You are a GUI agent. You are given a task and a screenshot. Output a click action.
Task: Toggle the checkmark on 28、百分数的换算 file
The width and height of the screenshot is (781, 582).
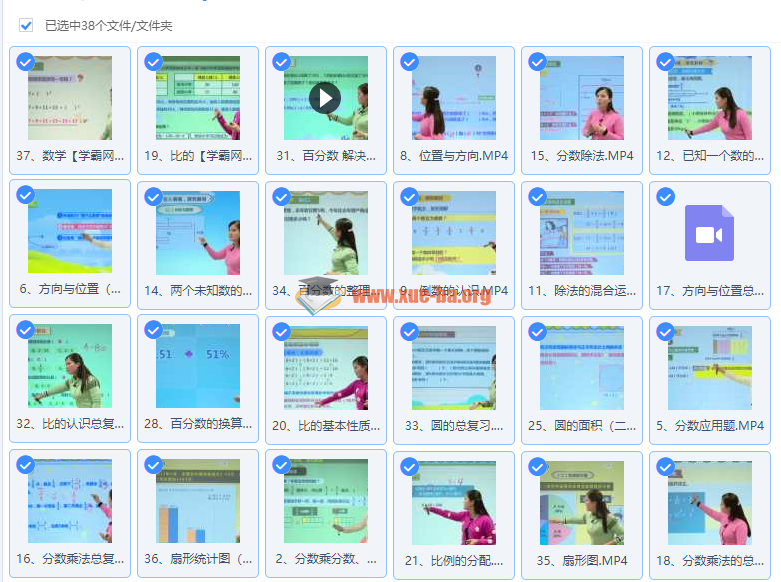(154, 330)
